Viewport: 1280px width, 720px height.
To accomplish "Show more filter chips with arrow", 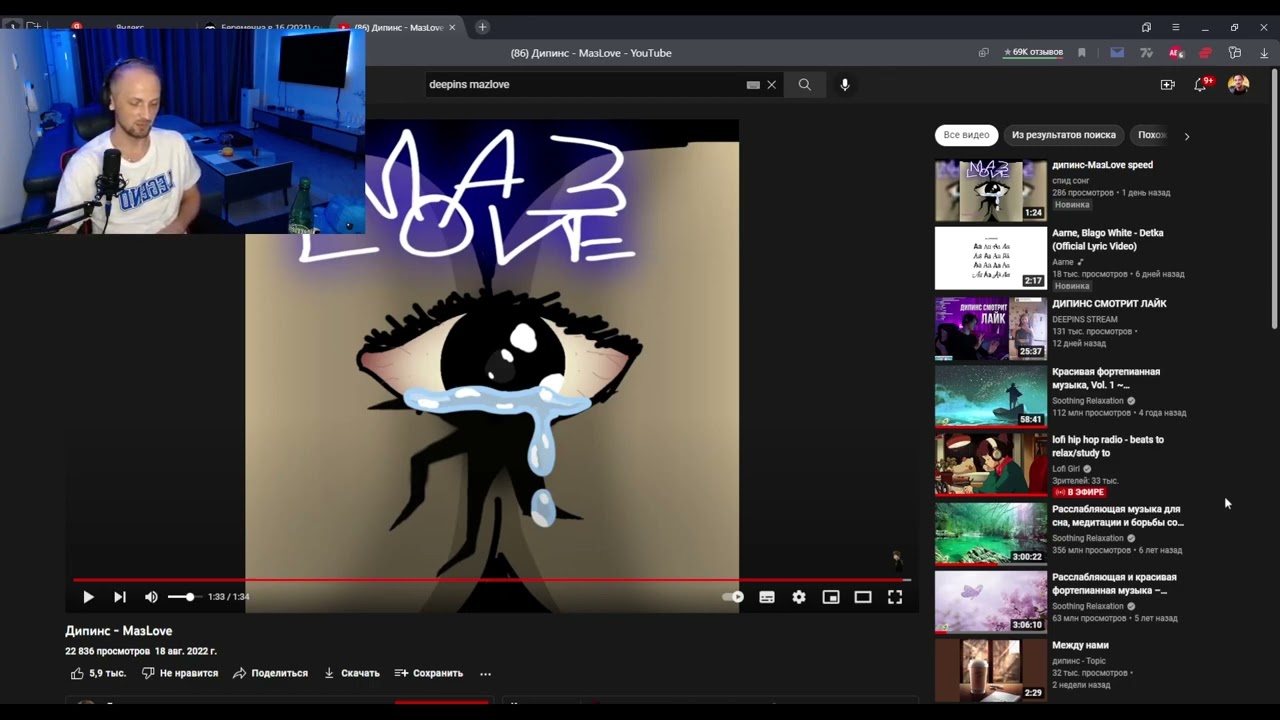I will (x=1187, y=136).
